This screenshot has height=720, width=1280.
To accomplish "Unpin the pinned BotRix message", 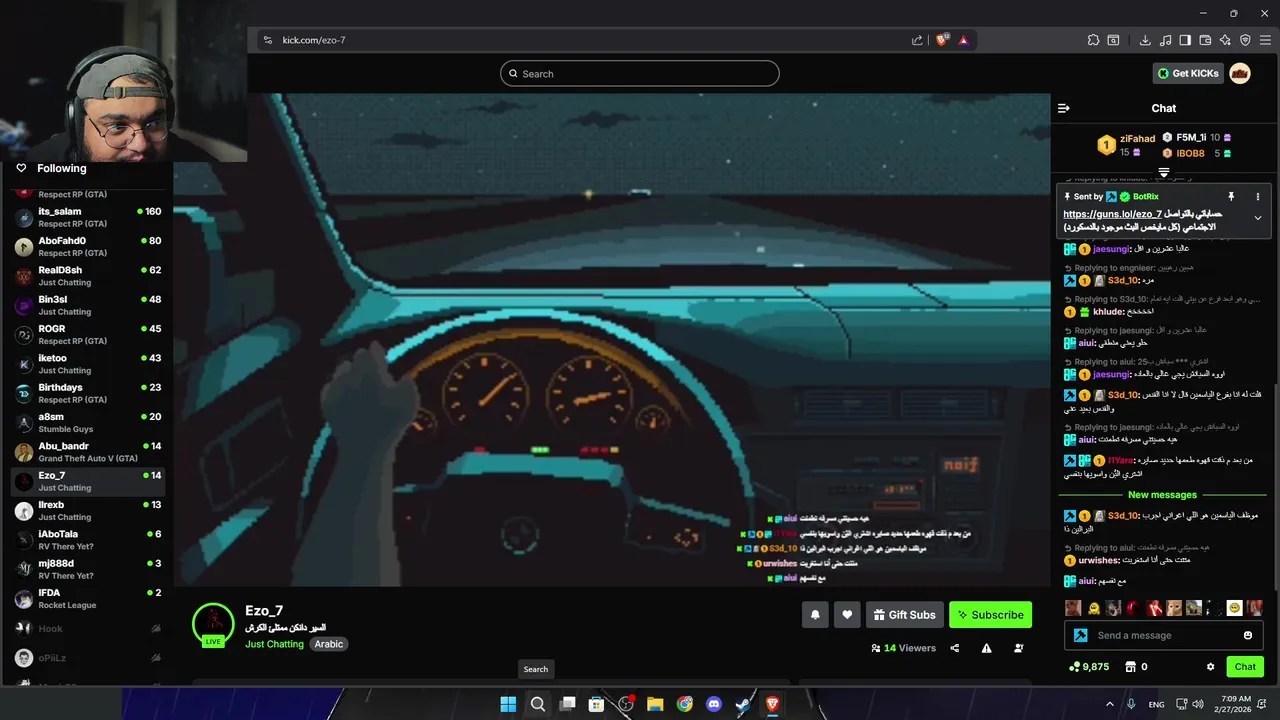I will tap(1231, 197).
